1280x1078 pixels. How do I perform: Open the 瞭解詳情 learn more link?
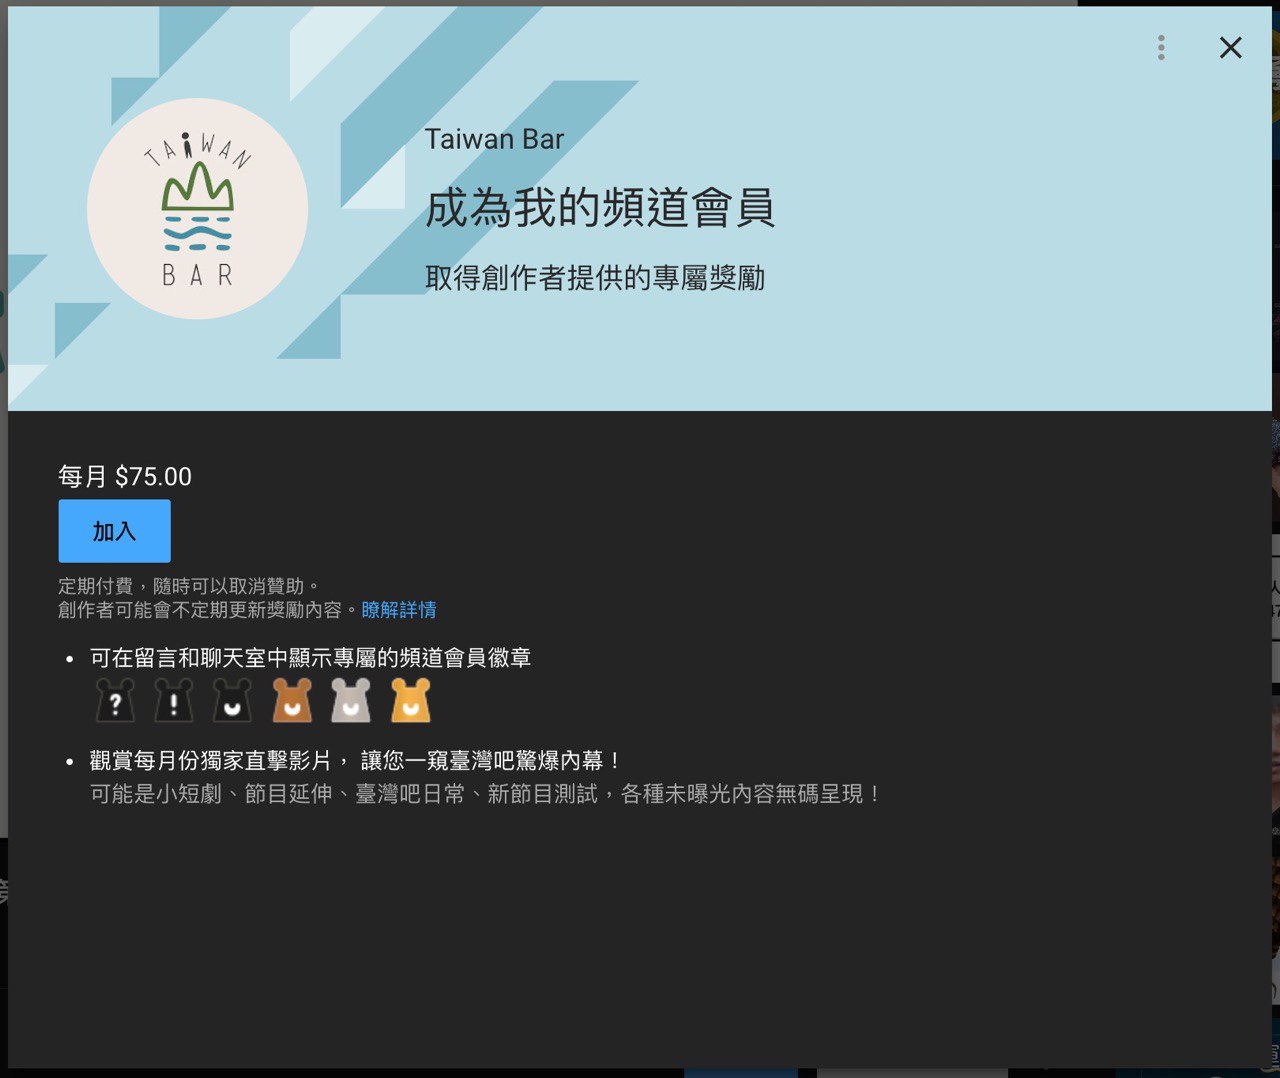click(399, 610)
